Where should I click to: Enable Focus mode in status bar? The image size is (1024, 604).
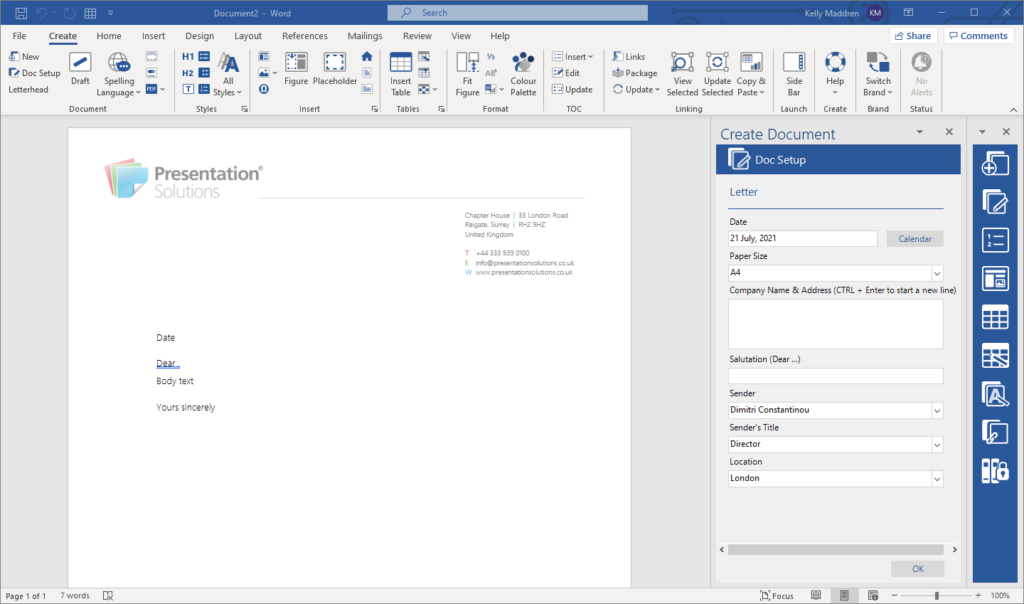[x=776, y=596]
